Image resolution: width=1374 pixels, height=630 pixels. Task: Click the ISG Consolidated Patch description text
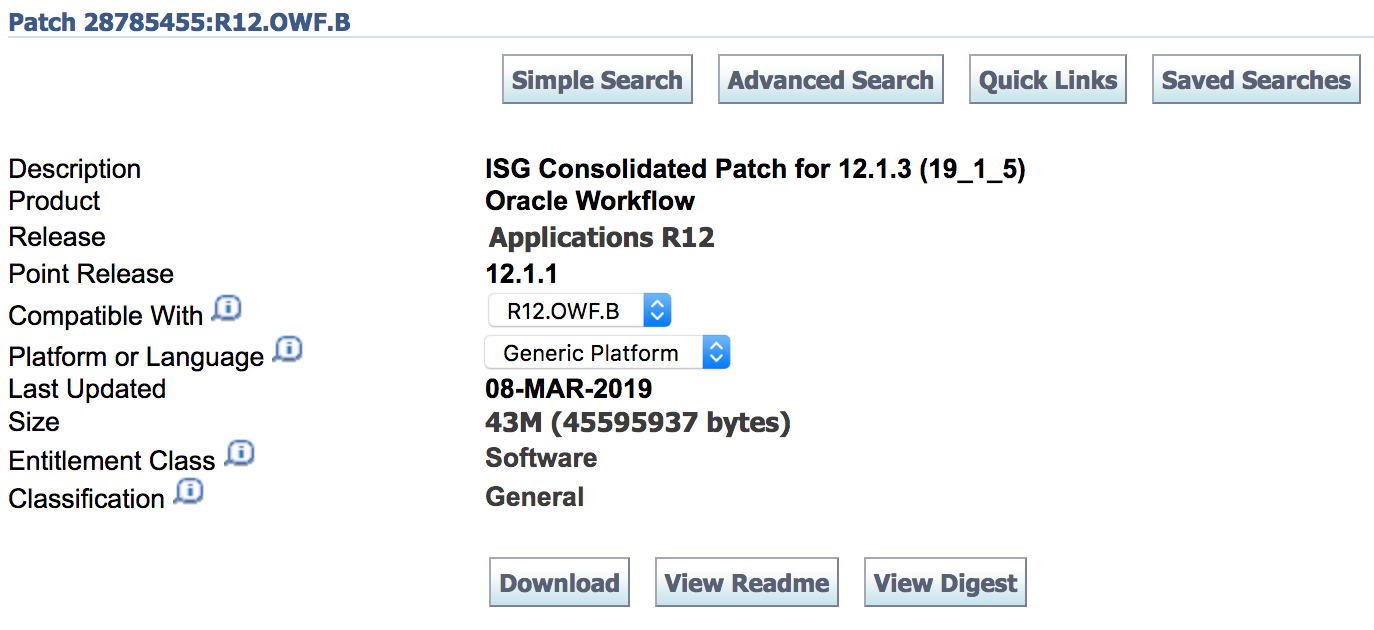tap(755, 169)
